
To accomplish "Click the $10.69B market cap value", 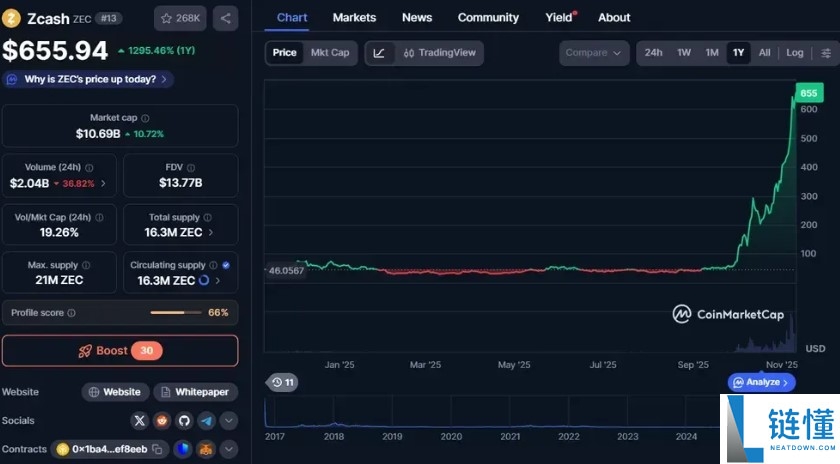I will (98, 134).
